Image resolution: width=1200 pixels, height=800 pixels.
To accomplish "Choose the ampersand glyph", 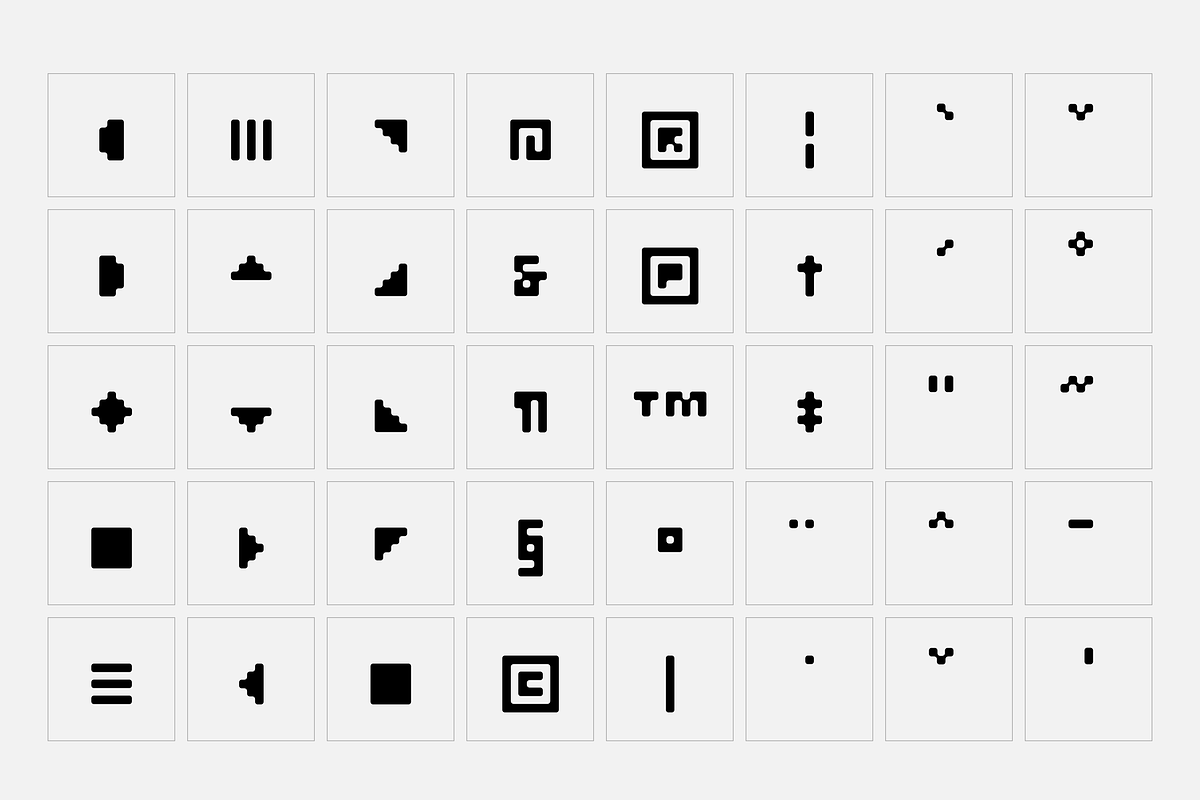I will pyautogui.click(x=530, y=275).
